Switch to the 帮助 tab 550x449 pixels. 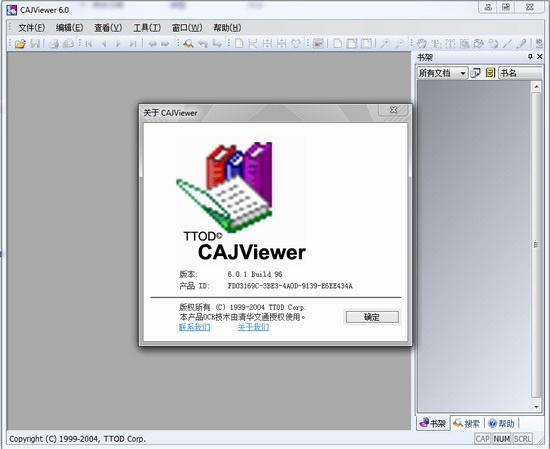click(502, 423)
